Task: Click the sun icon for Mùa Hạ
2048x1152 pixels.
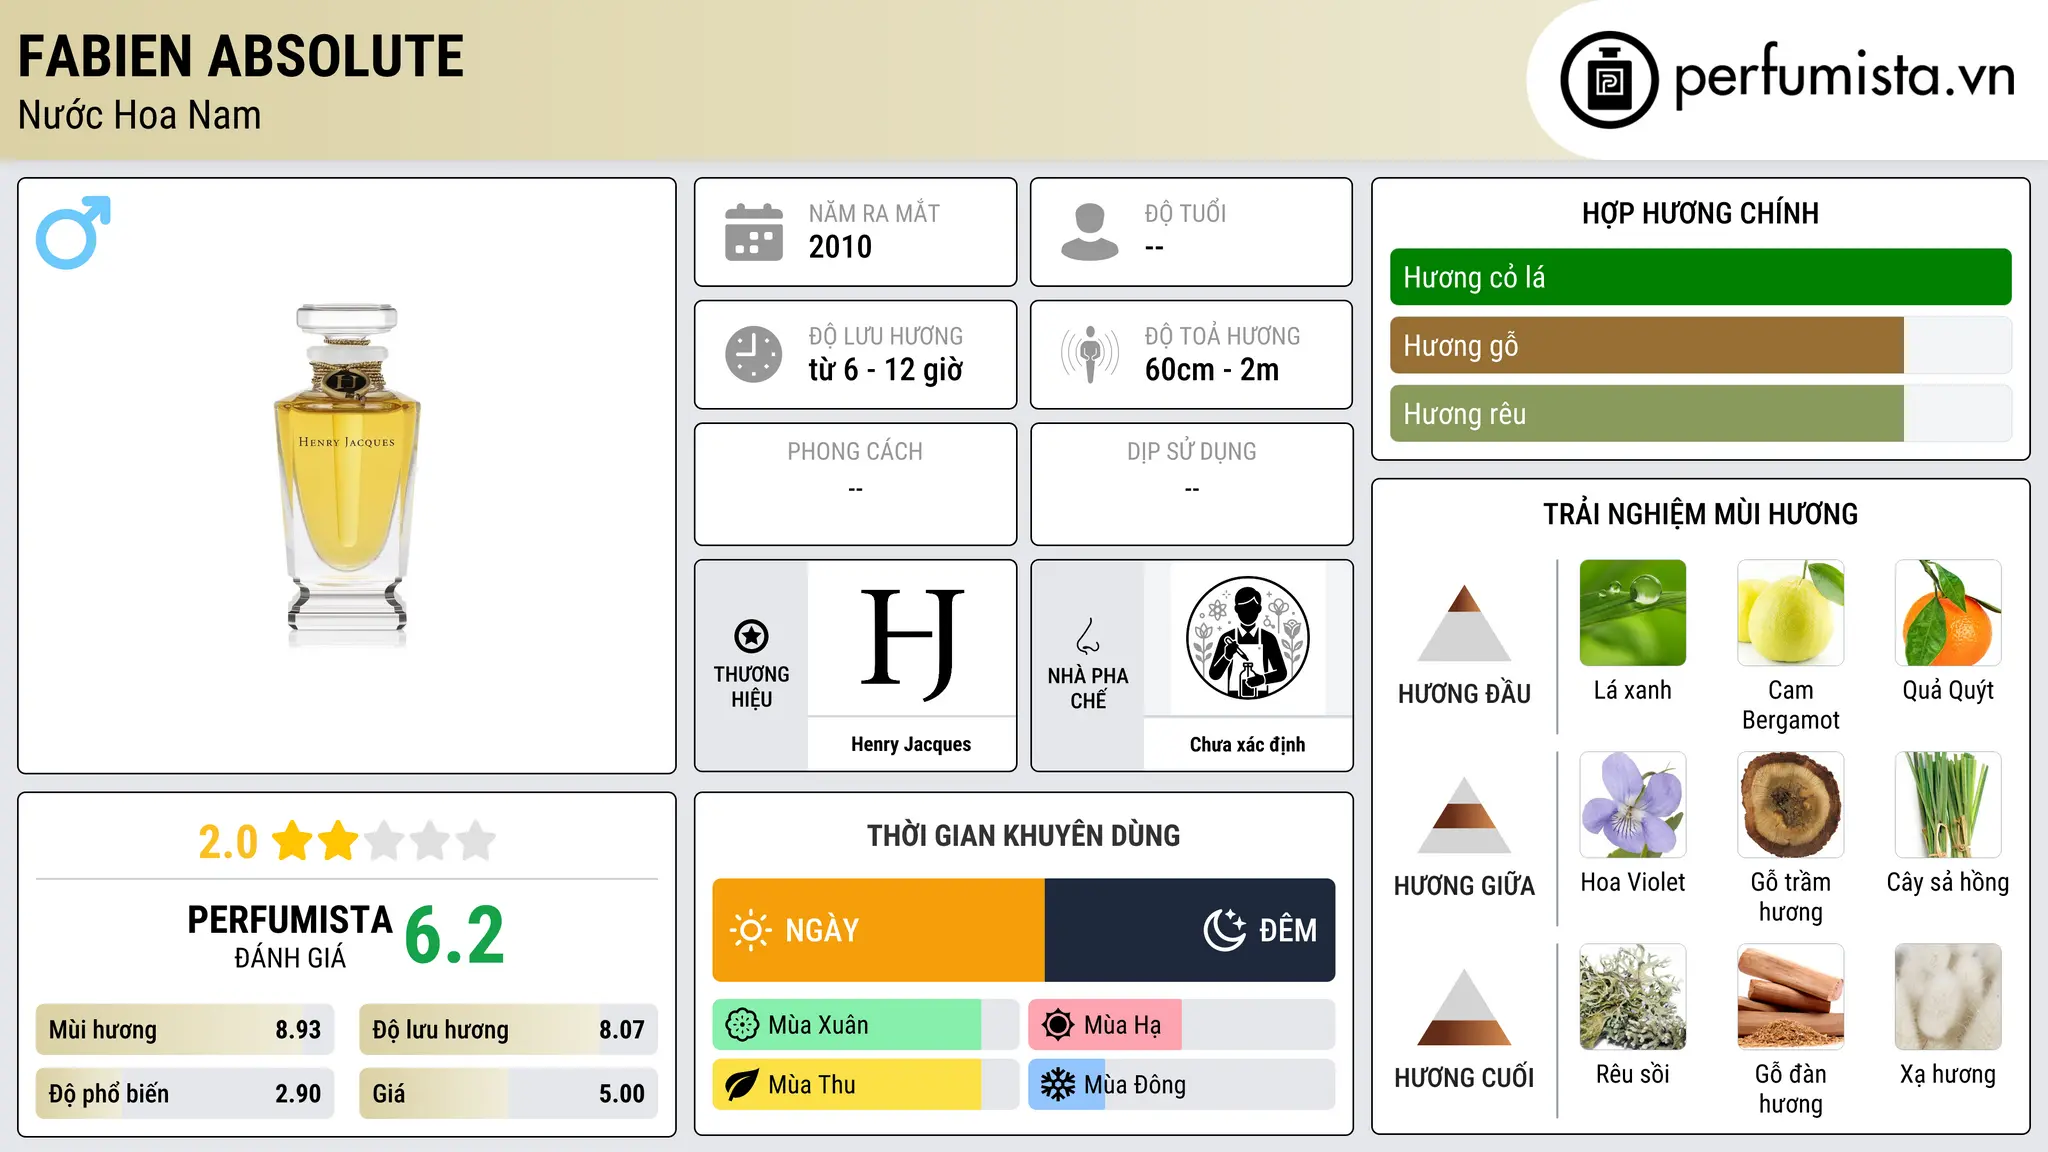Action: [1058, 1025]
